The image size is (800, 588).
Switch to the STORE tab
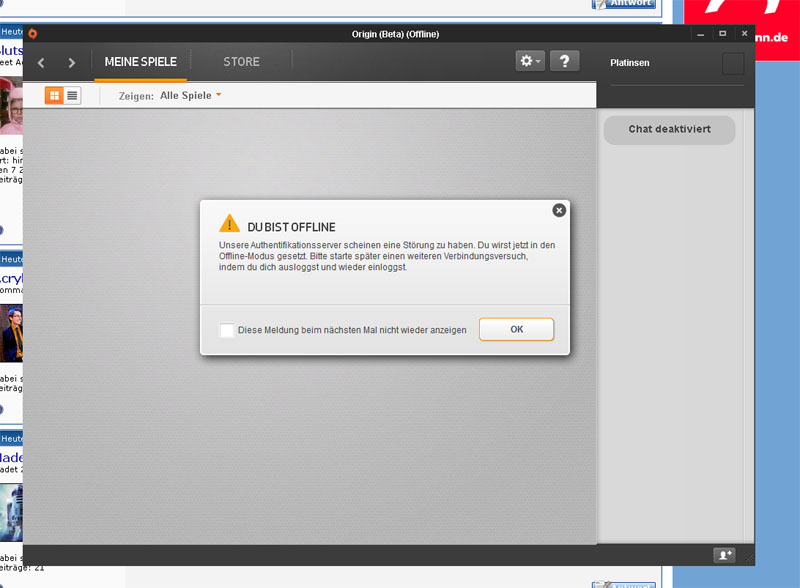pos(241,62)
